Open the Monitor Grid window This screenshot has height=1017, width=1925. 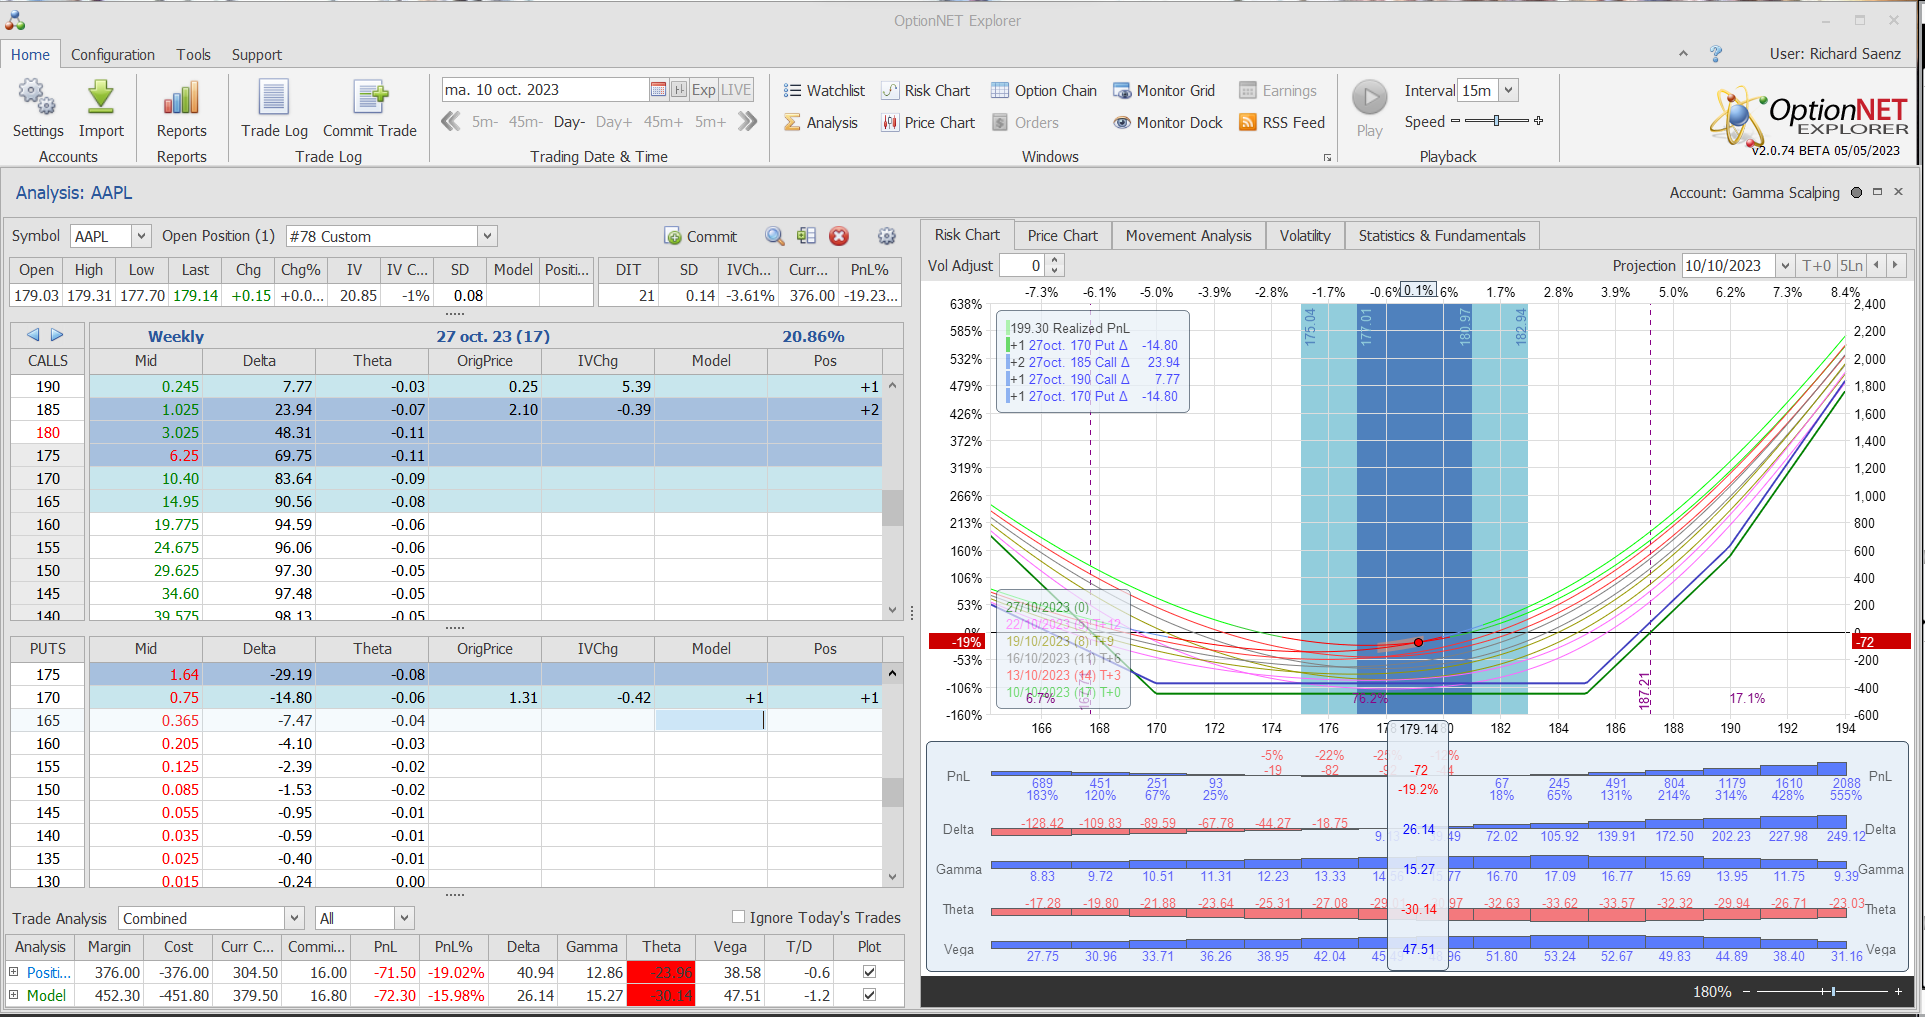point(1164,91)
